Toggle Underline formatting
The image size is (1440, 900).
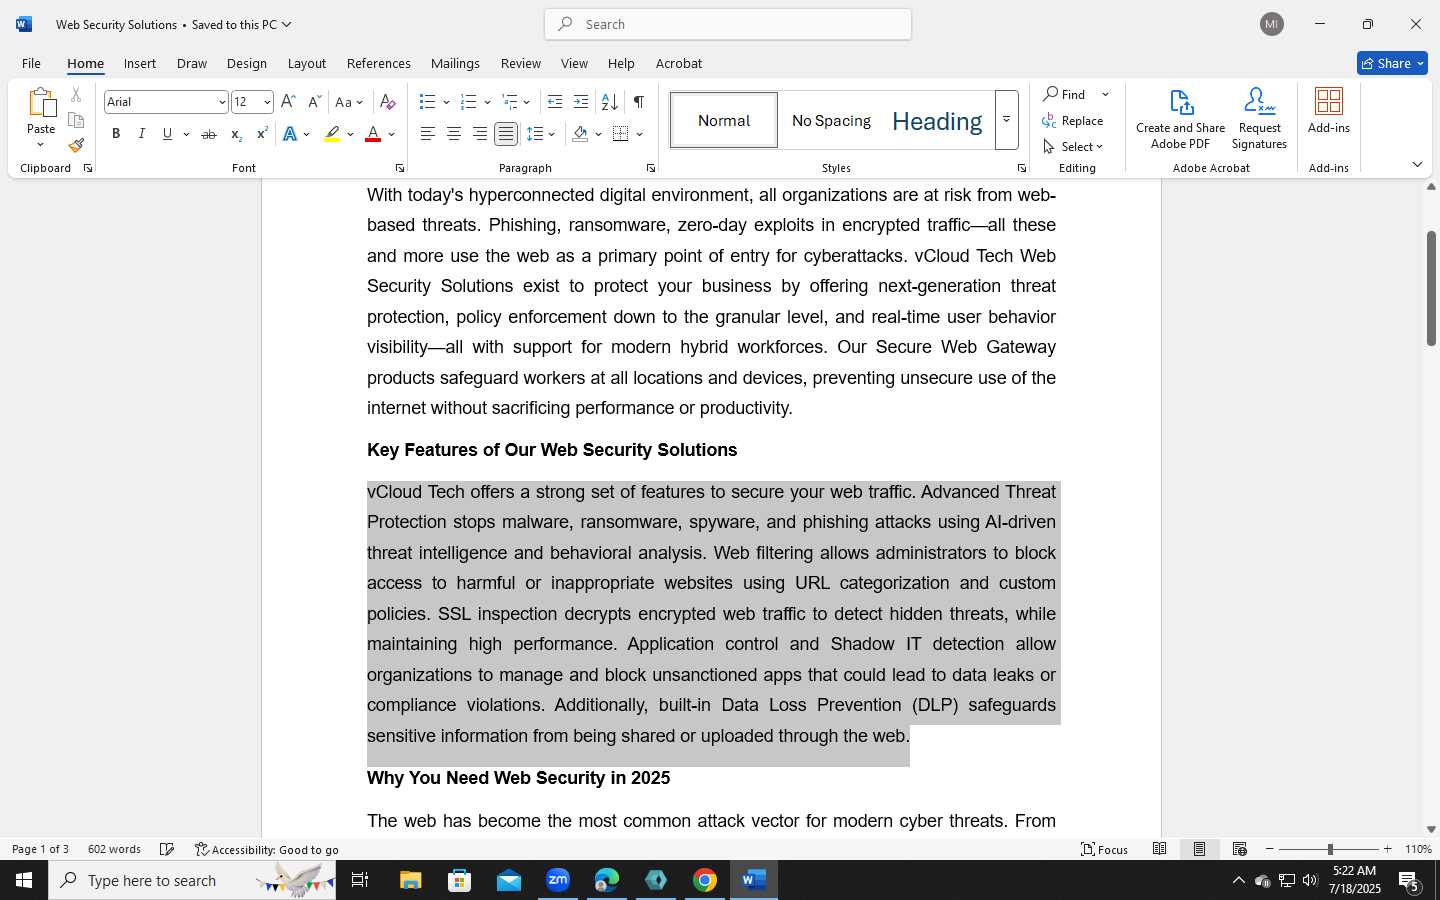point(167,134)
